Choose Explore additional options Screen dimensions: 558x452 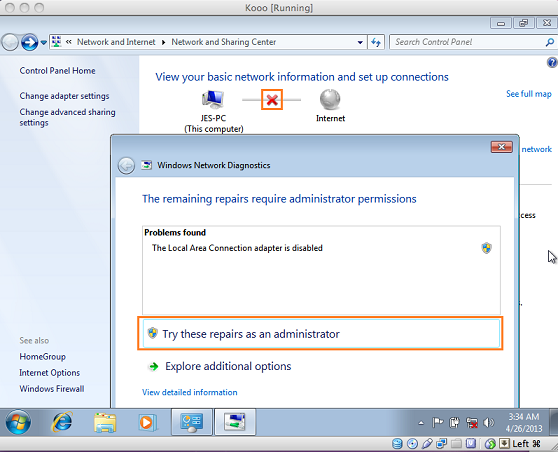(x=228, y=366)
